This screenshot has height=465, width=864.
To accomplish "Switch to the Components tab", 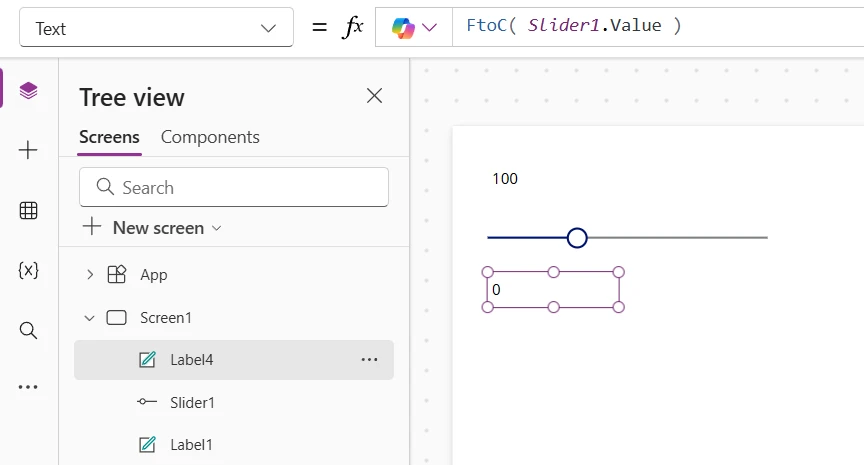I will (x=210, y=137).
